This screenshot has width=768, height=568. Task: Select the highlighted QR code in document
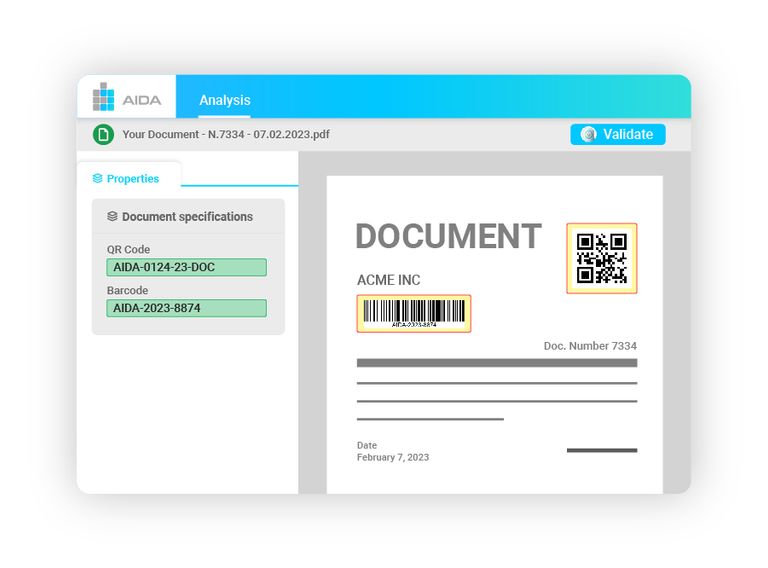point(601,258)
